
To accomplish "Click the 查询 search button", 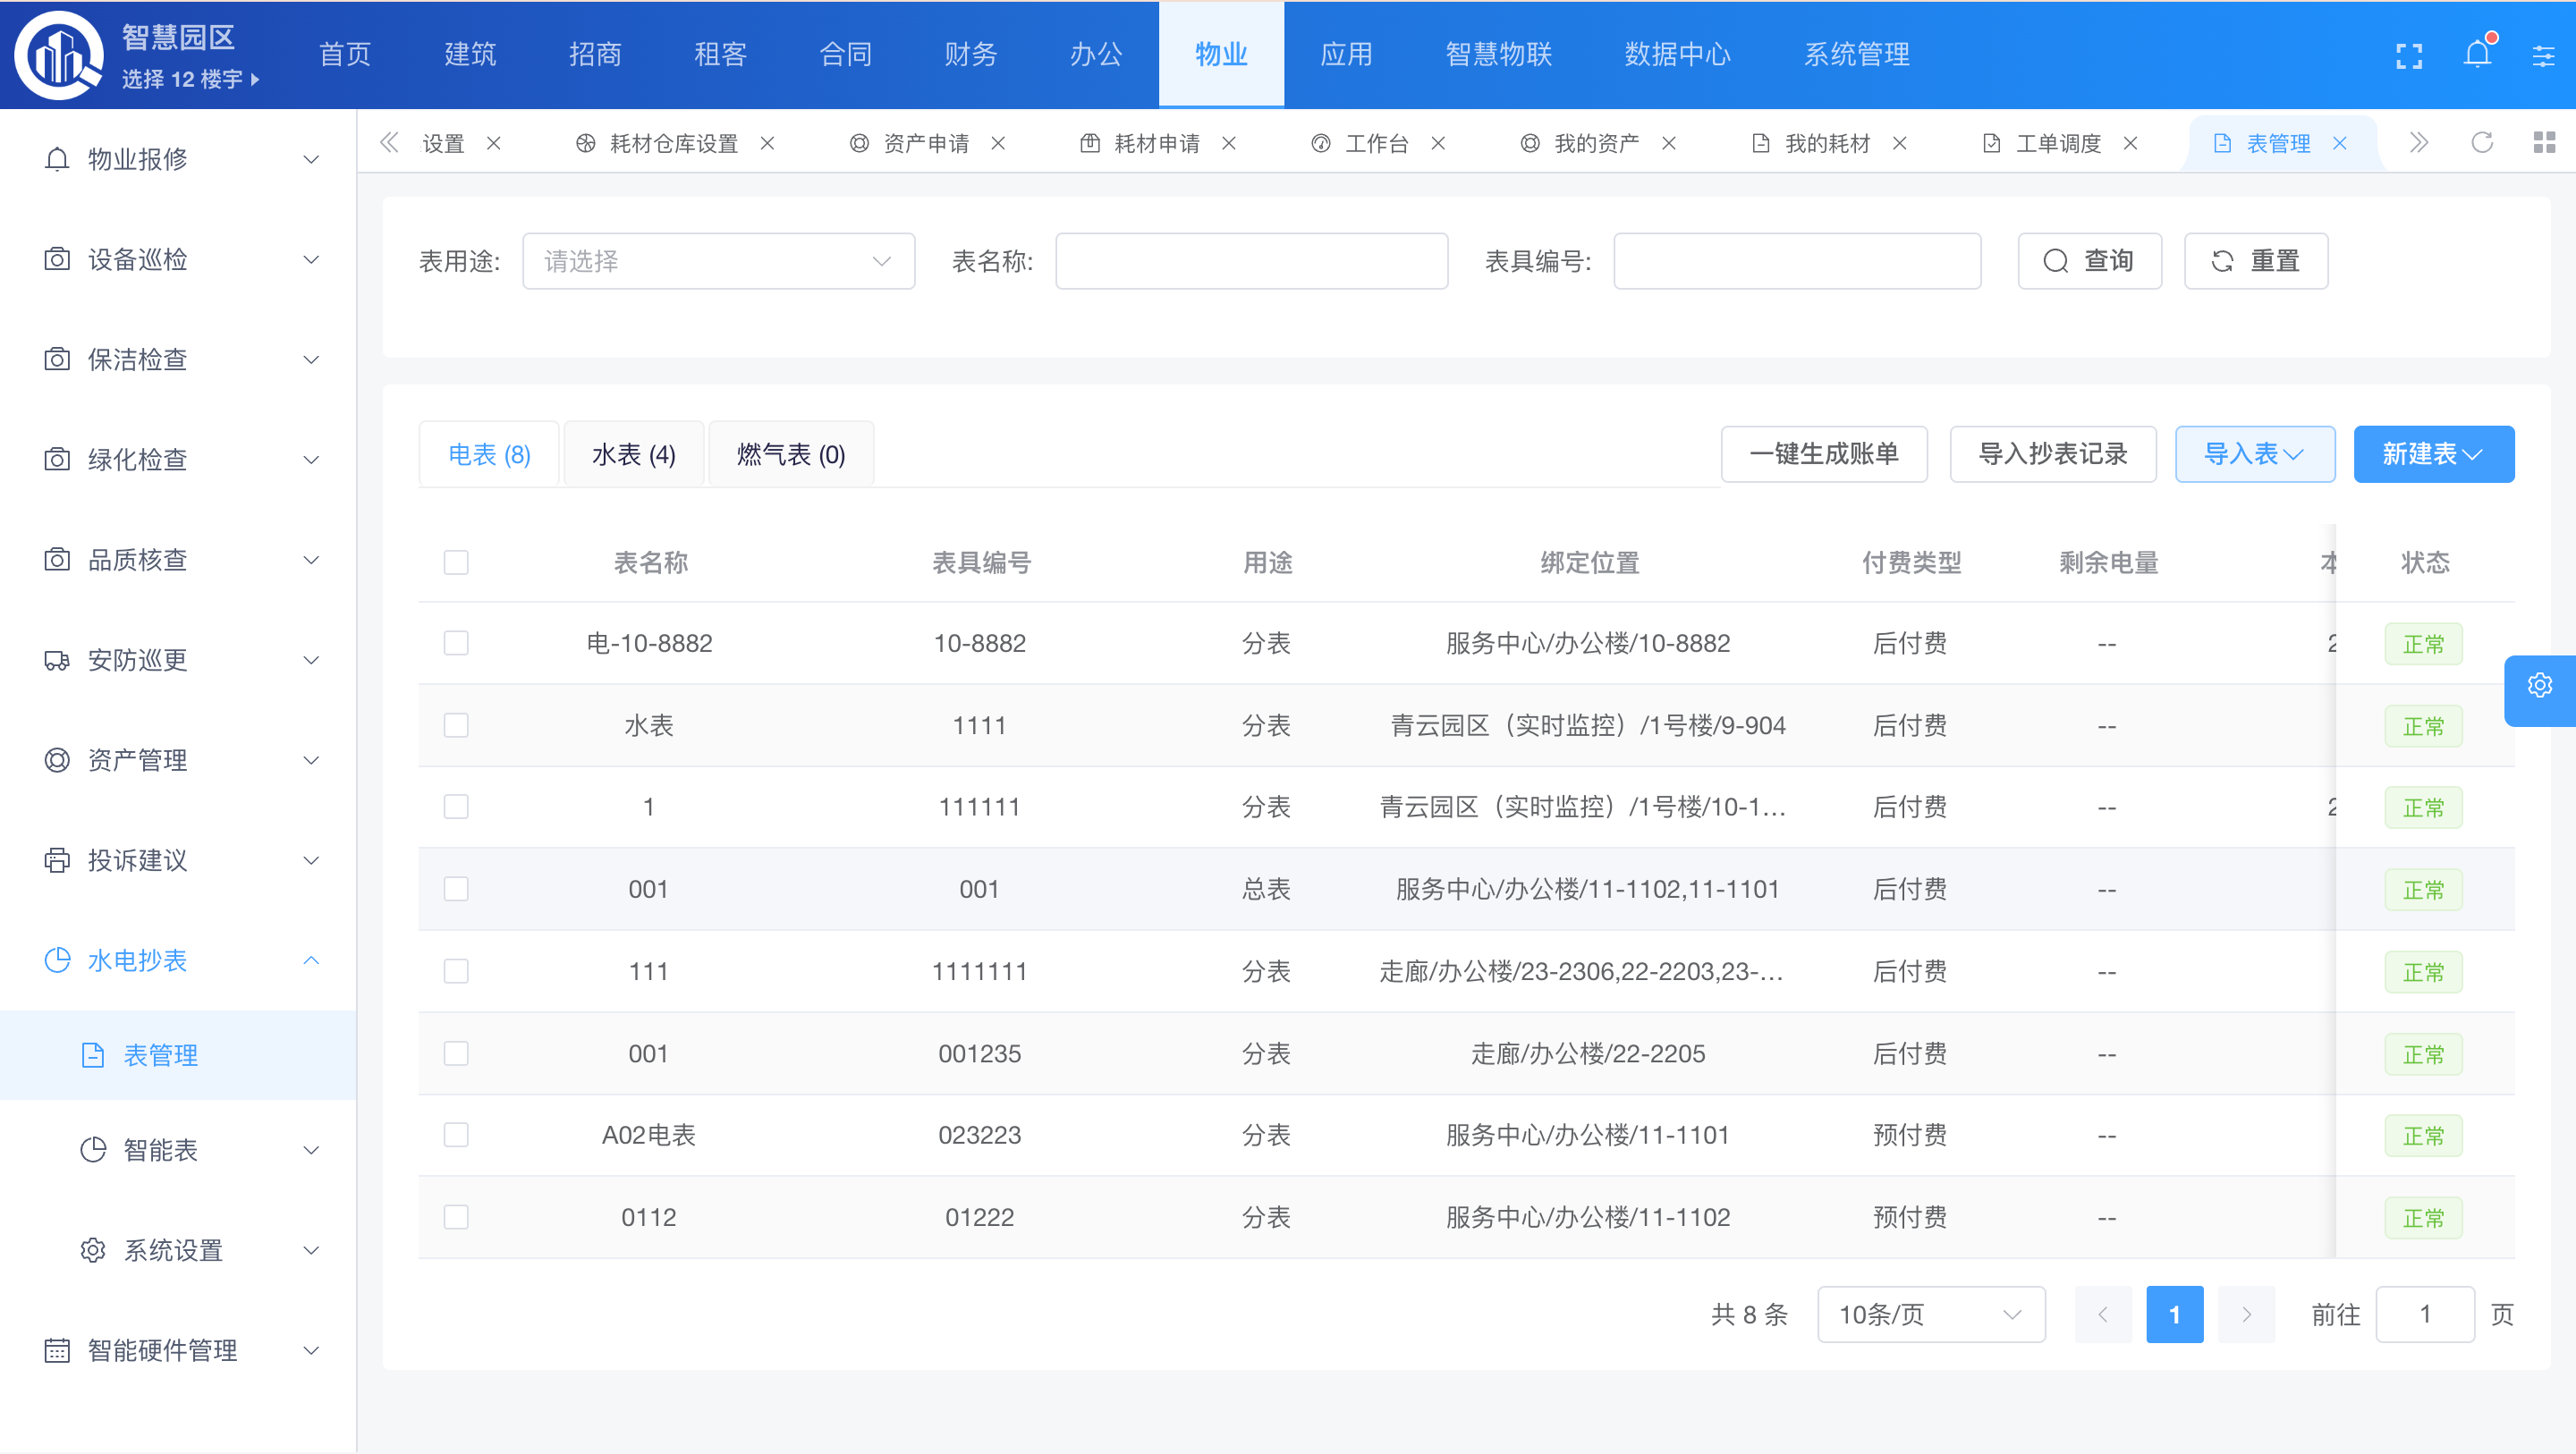I will 2089,262.
